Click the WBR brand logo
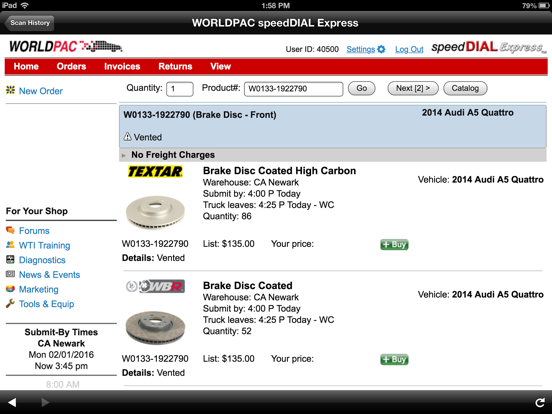Screen dimensions: 552x414 [x=155, y=286]
